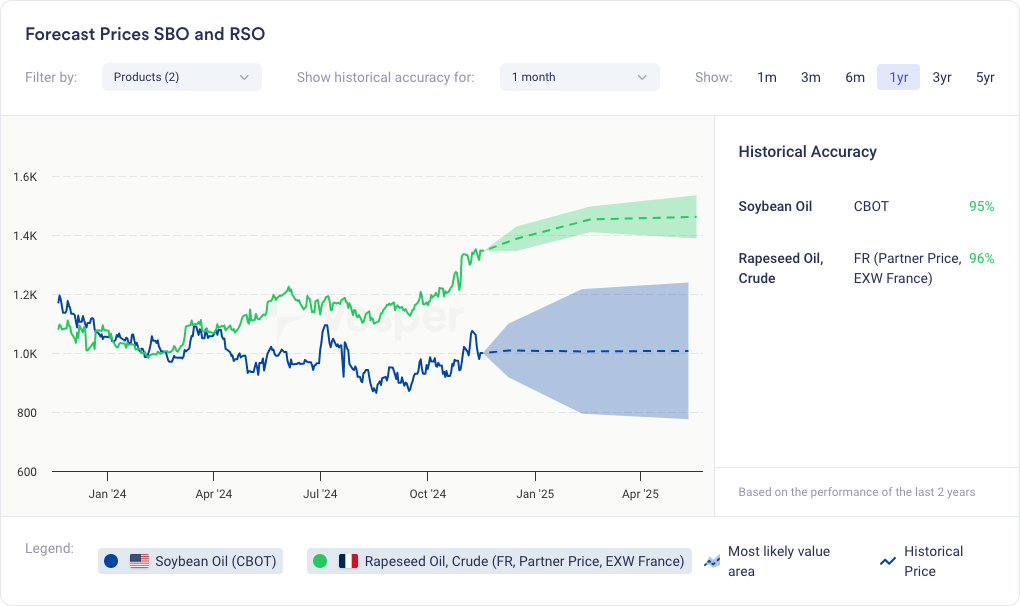
Task: Click the Most likely value area icon
Action: (712, 561)
